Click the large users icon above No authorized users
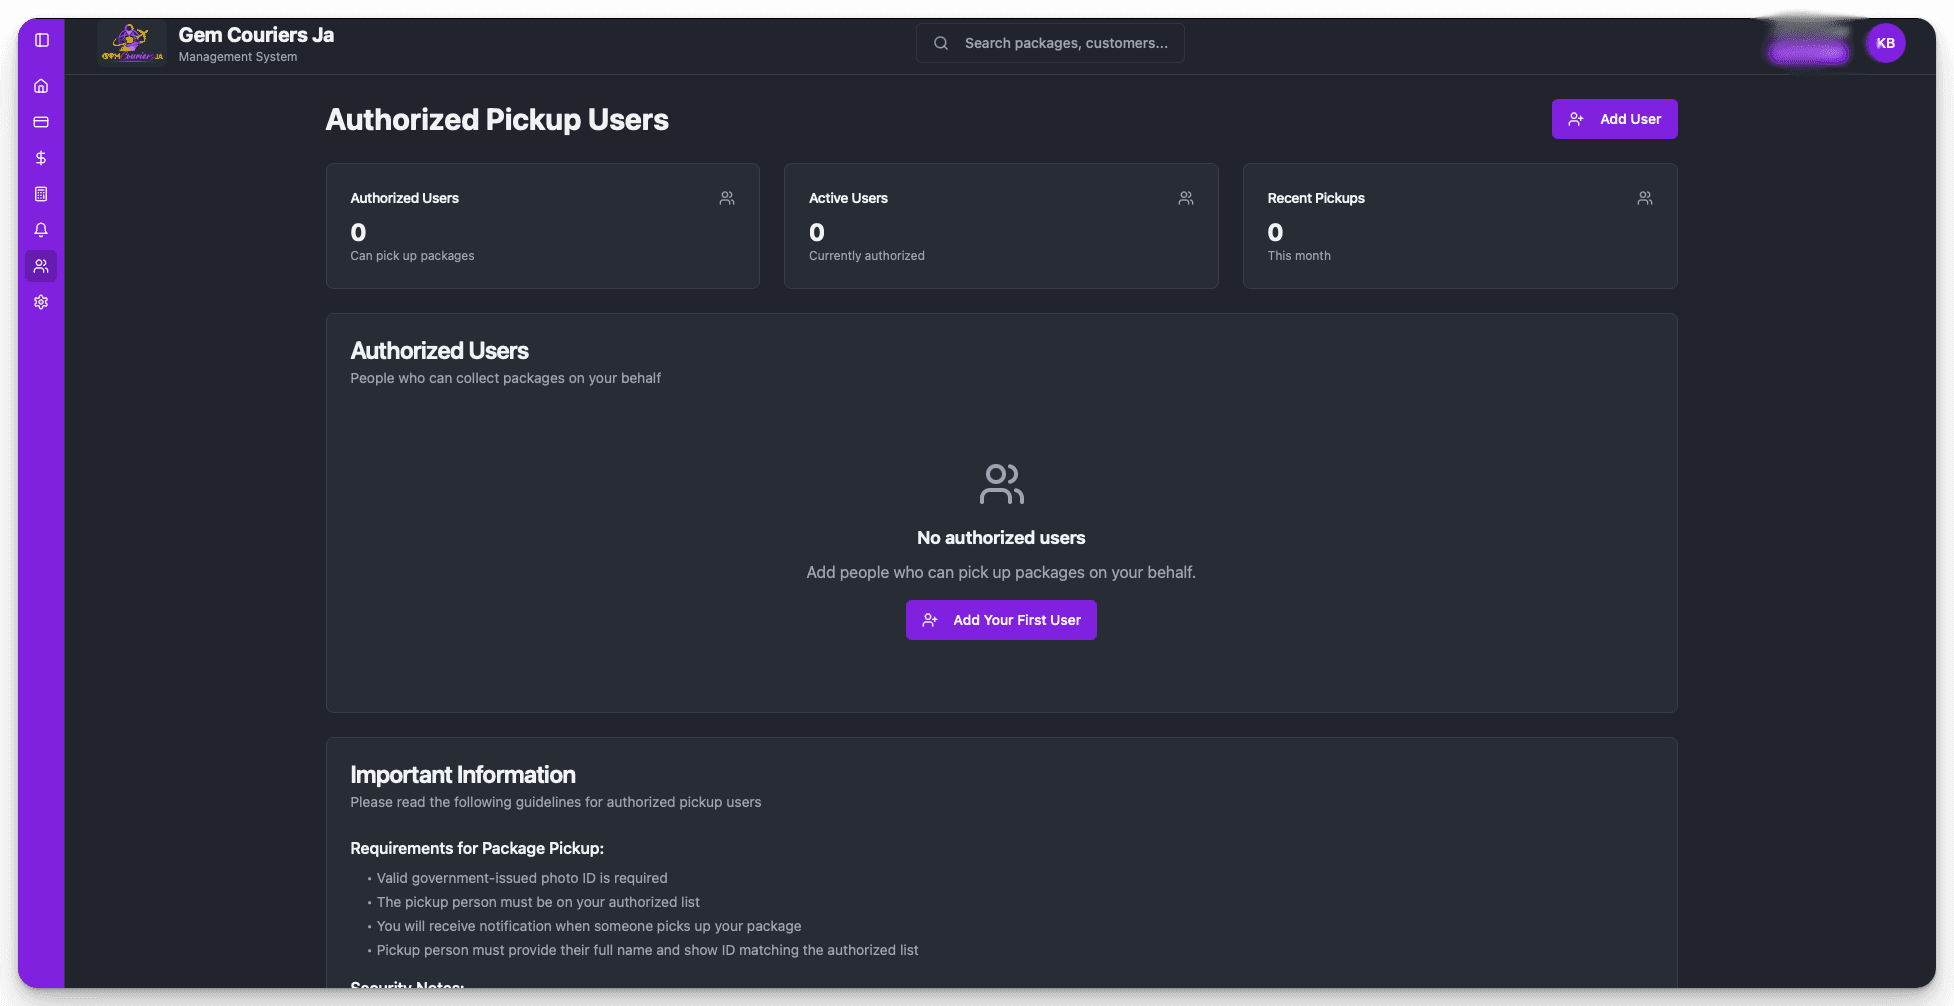Viewport: 1954px width, 1006px height. click(1001, 484)
